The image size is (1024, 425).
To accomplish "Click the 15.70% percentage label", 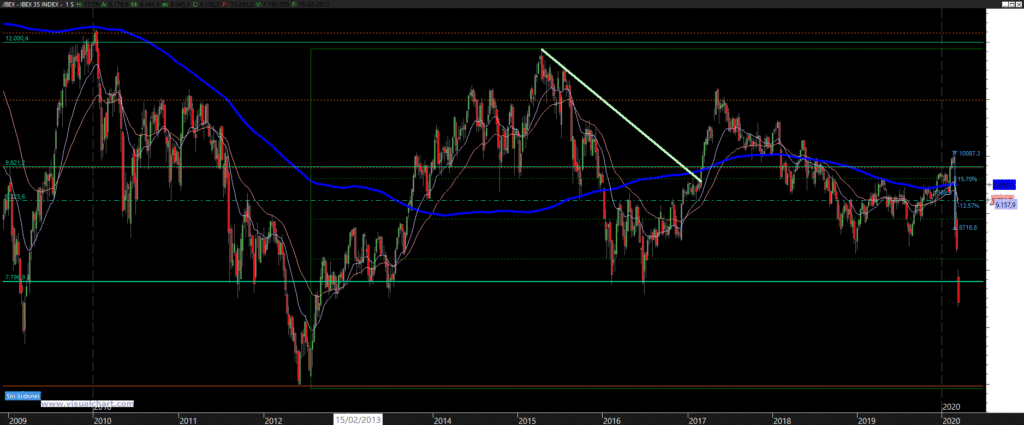I will click(x=967, y=178).
